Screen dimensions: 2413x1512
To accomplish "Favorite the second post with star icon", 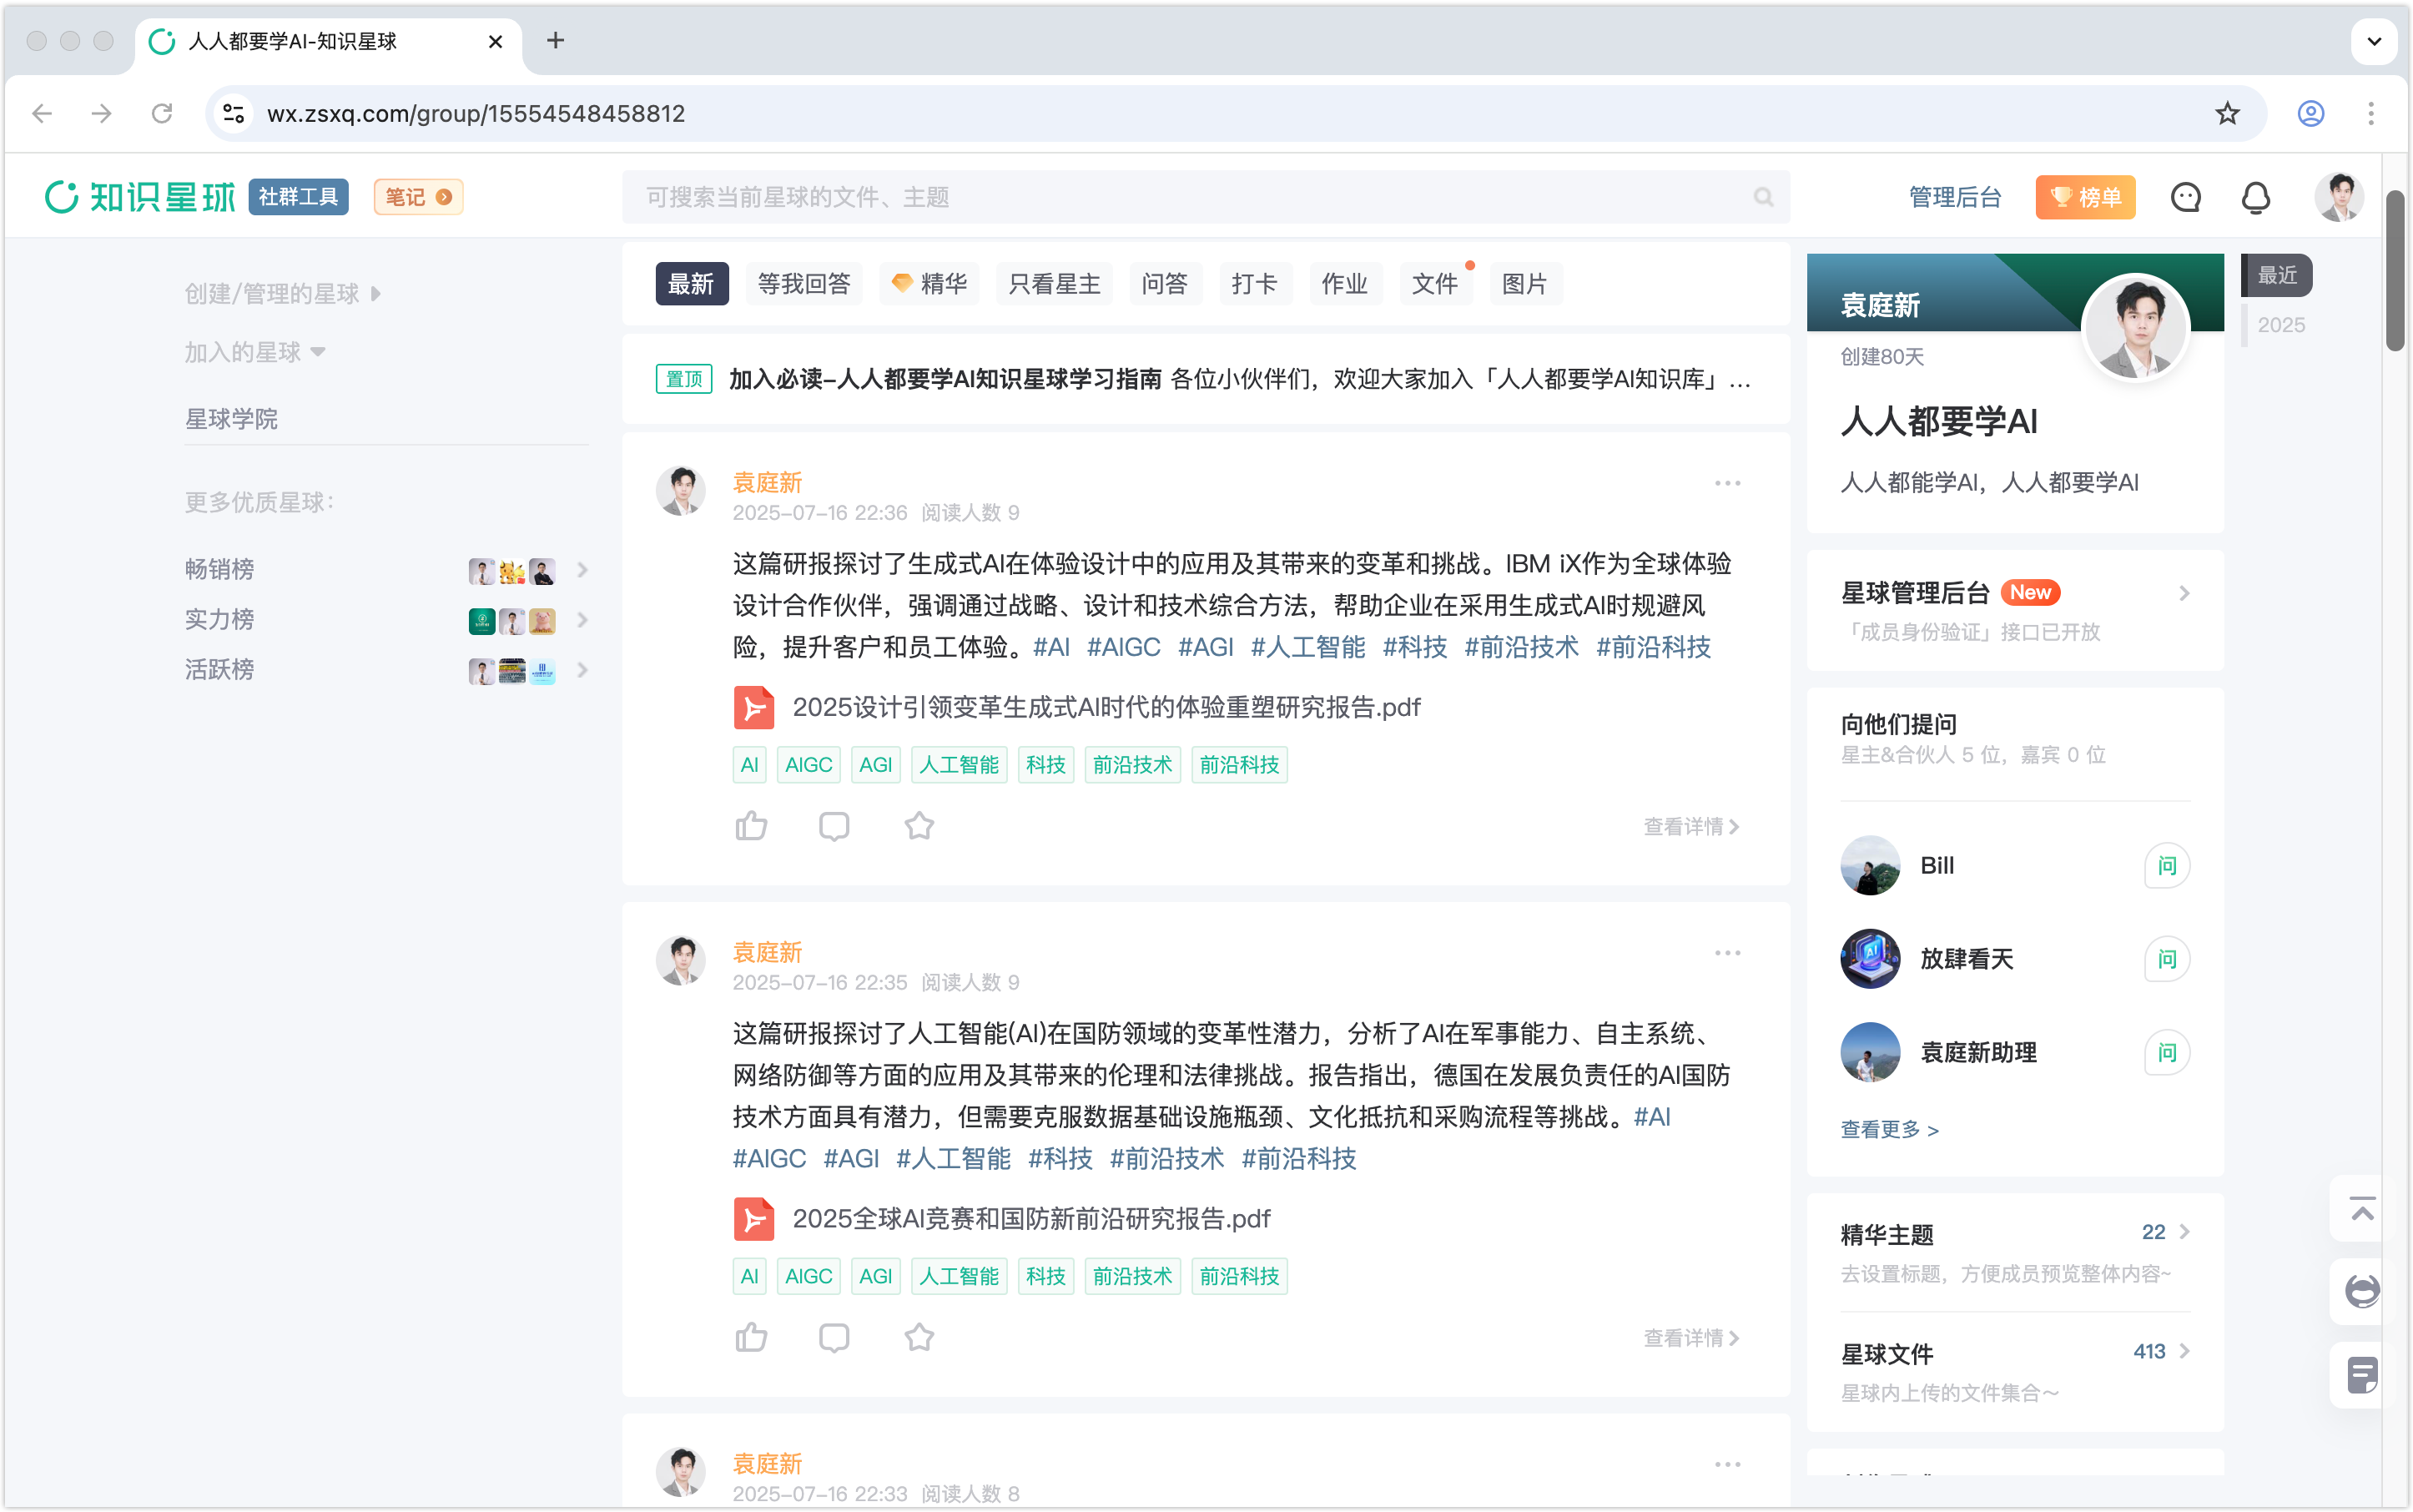I will (x=919, y=1337).
